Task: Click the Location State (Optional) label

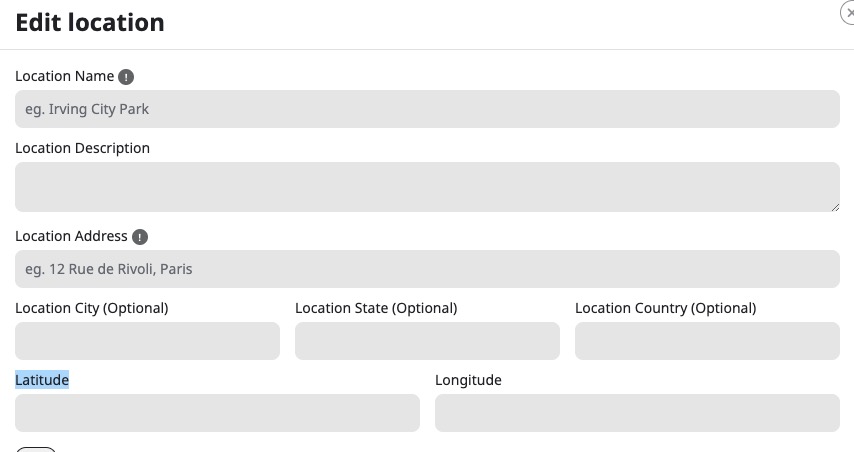Action: pyautogui.click(x=376, y=308)
